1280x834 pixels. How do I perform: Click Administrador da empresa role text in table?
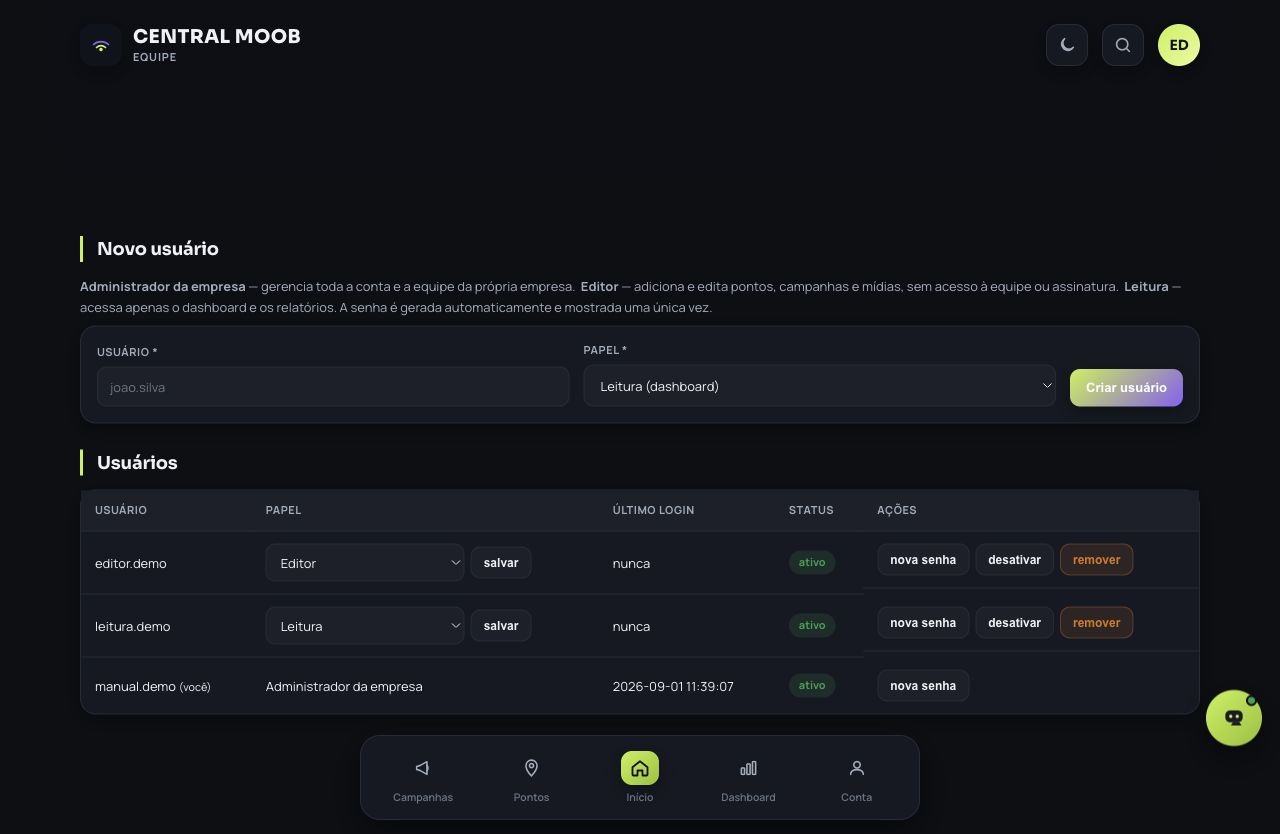pyautogui.click(x=344, y=687)
